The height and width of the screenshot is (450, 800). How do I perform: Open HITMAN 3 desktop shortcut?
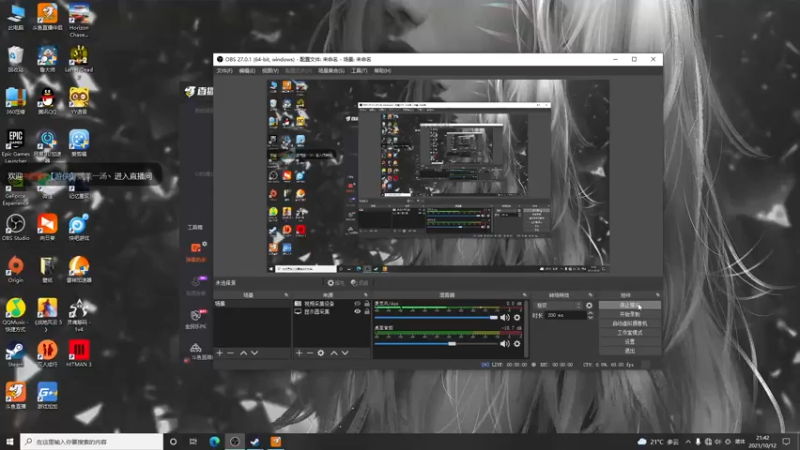tap(79, 354)
